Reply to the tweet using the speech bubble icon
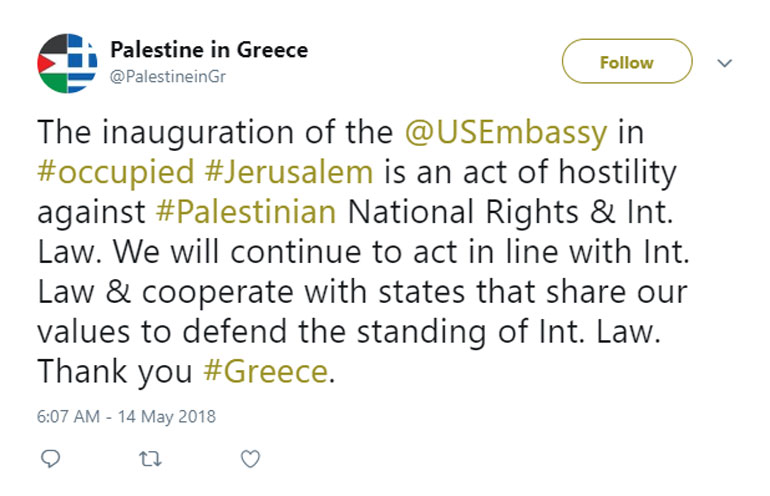 [x=51, y=459]
